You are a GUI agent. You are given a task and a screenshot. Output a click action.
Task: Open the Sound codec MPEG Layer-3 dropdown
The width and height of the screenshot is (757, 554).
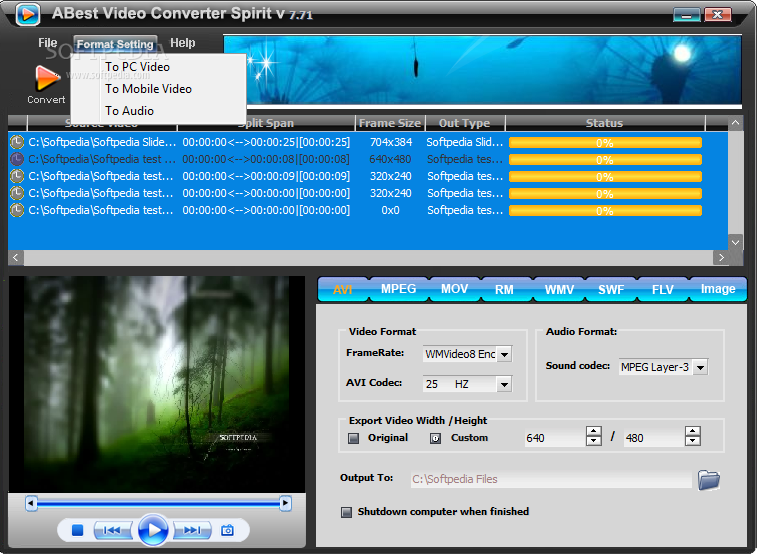[701, 367]
